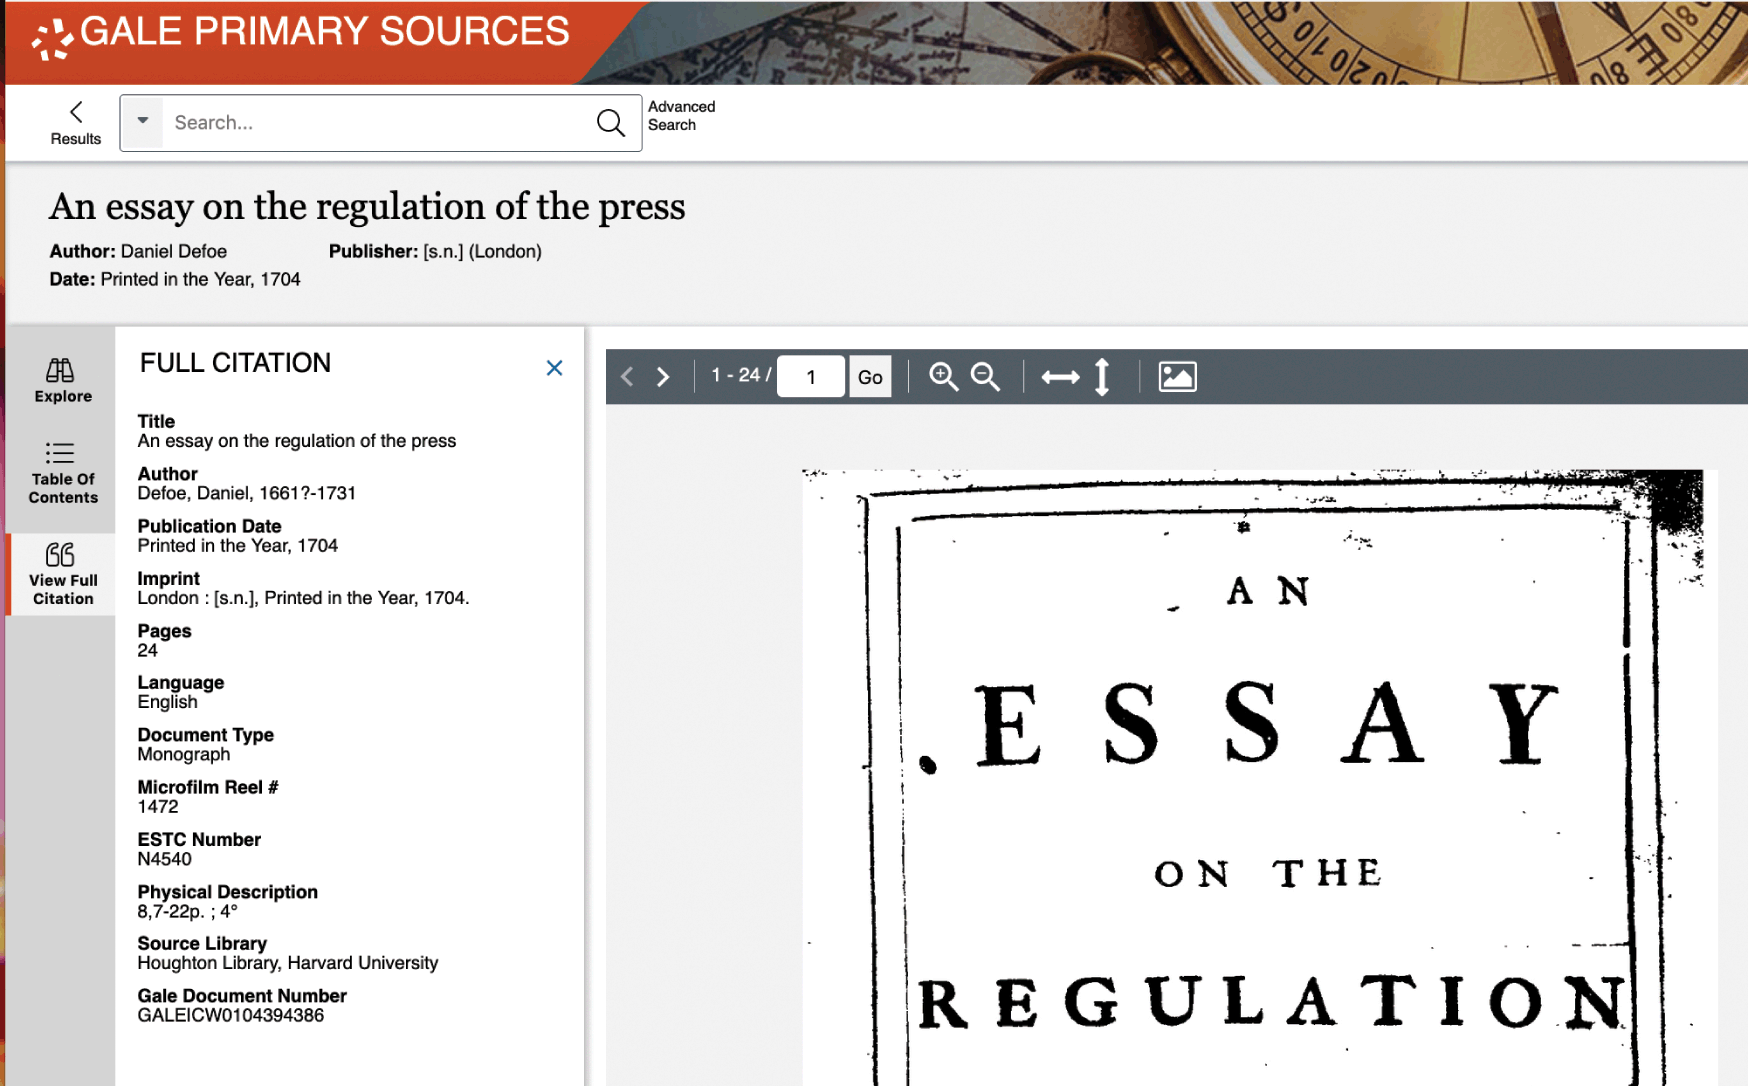Close the Full Citation panel

(x=554, y=368)
